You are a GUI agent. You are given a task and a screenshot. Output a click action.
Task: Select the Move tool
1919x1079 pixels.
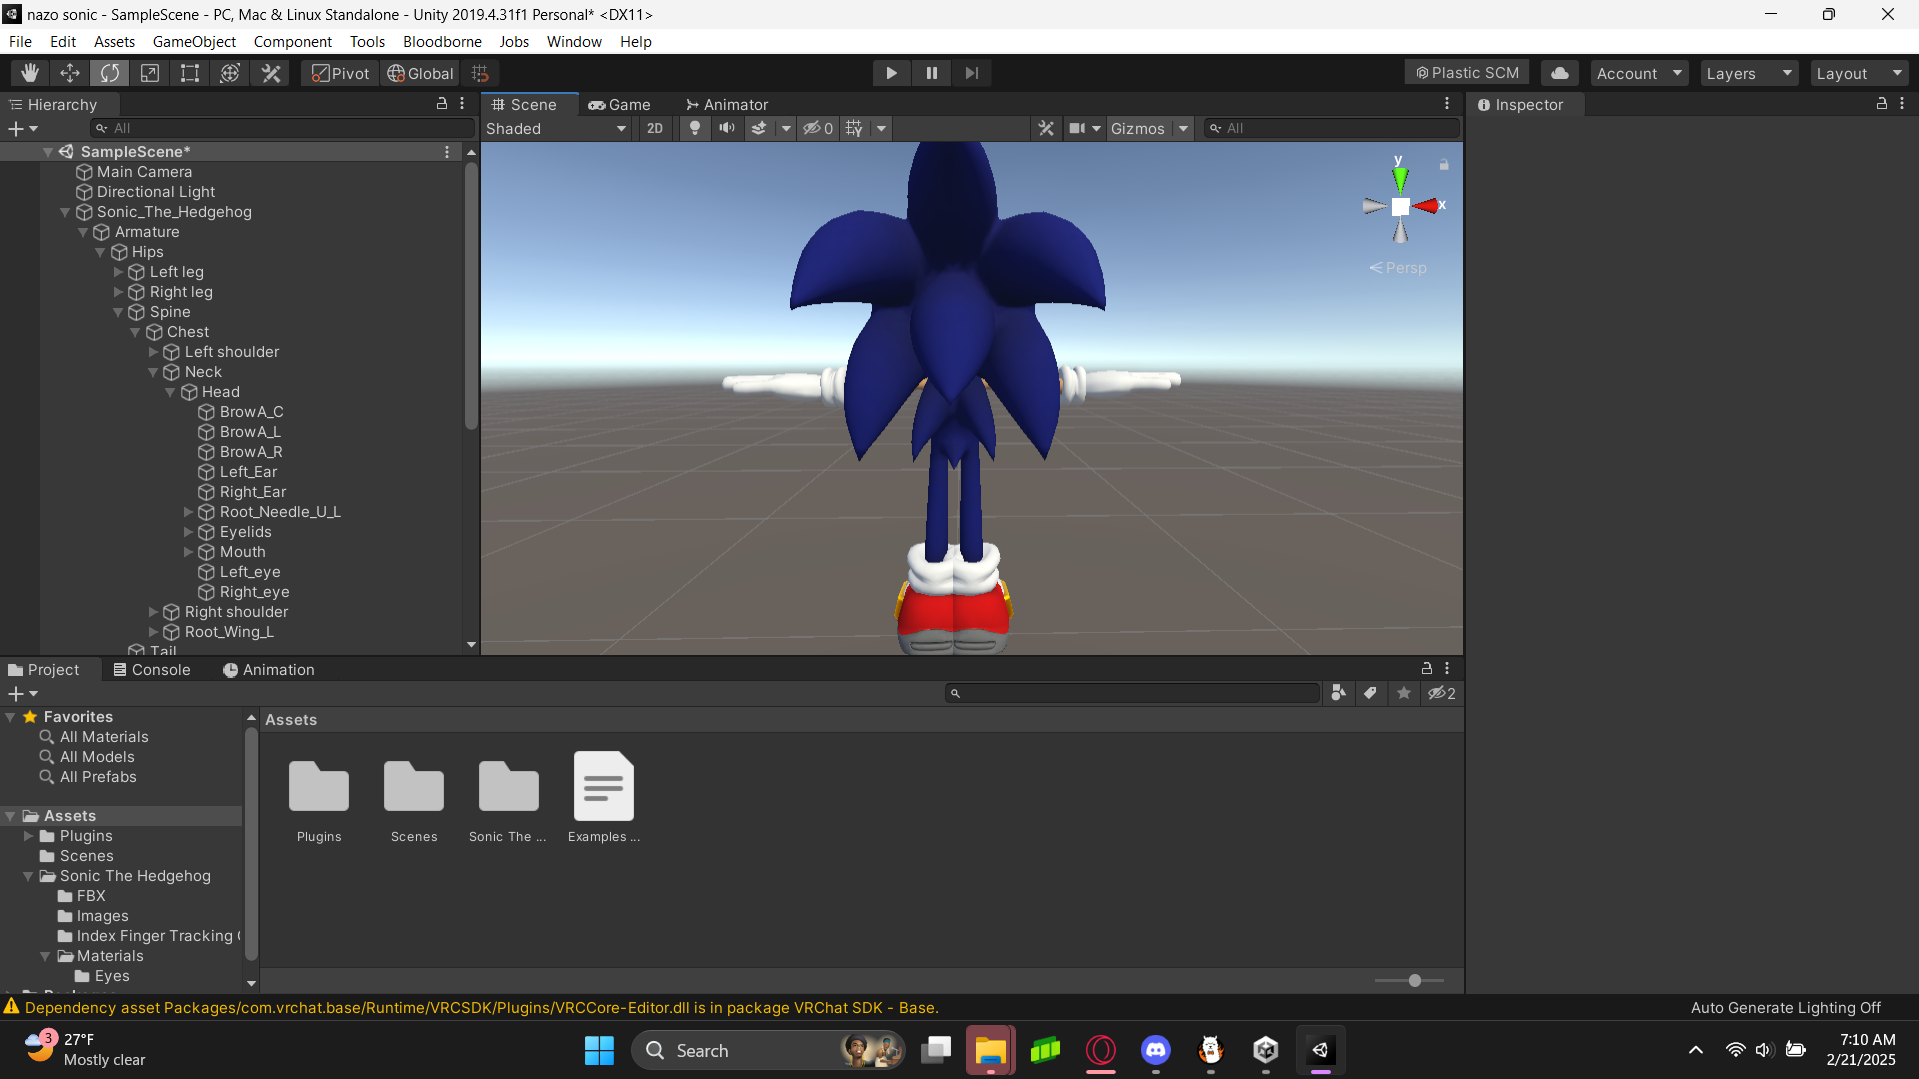click(69, 72)
